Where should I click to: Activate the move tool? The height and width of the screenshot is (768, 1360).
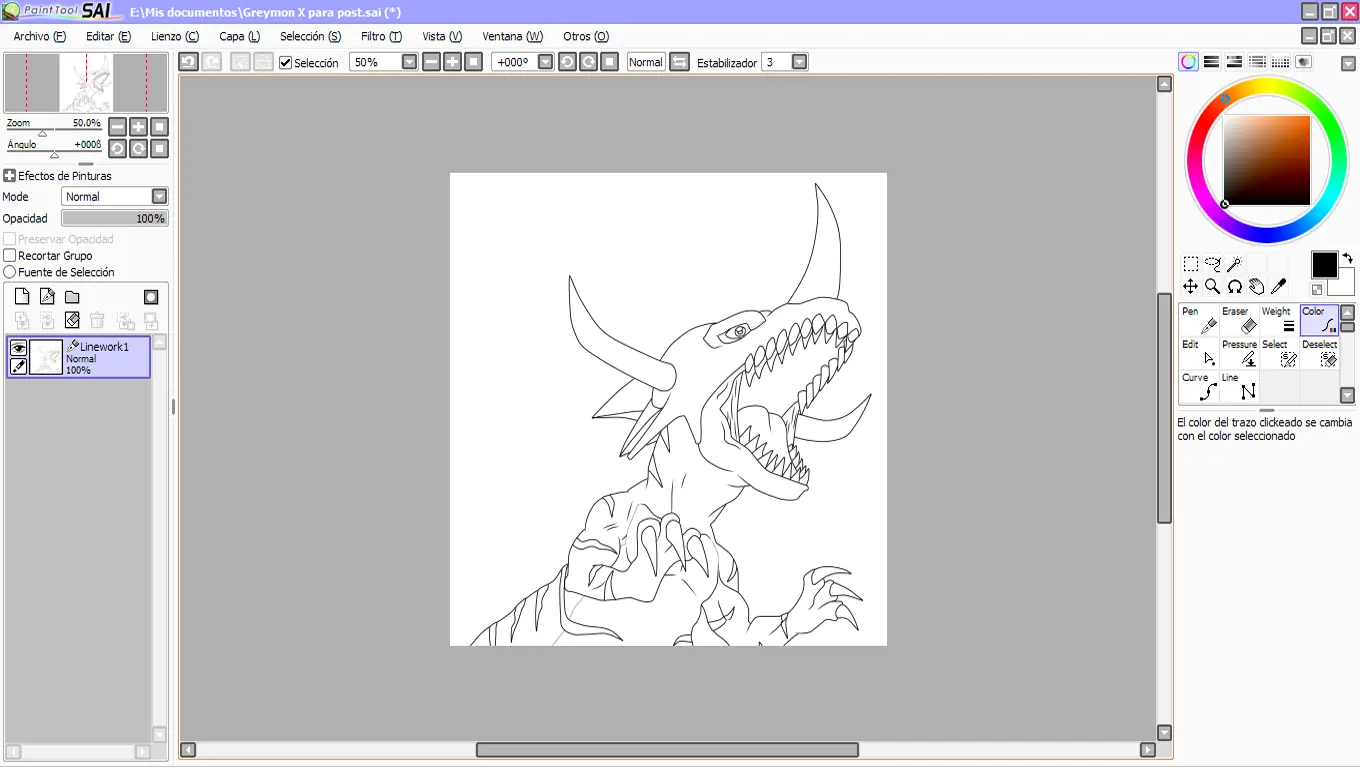click(x=1190, y=287)
